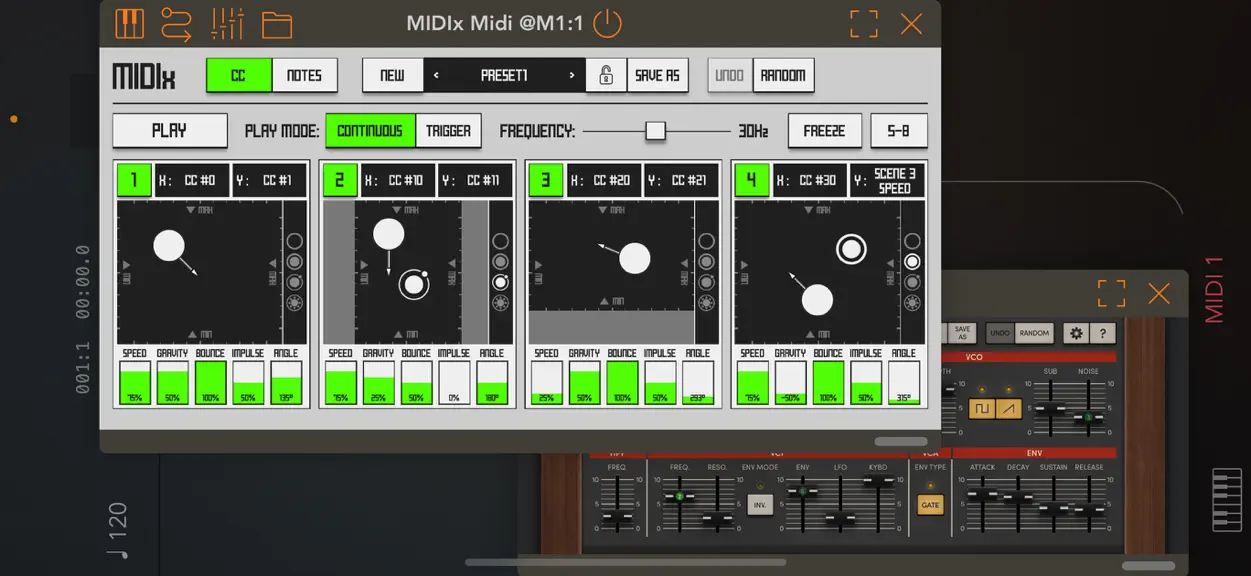The image size is (1251, 576).
Task: Open the Y: CC #1 assignment for pad 1
Action: [270, 180]
